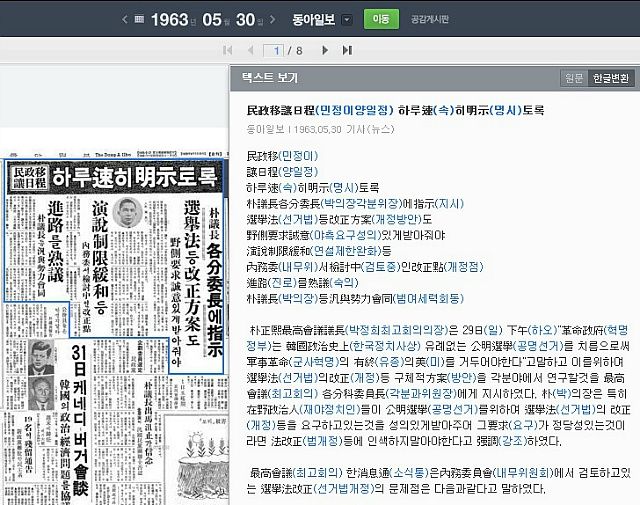Open the calendar date picker icon
Viewport: 640px width, 505px height.
139,19
